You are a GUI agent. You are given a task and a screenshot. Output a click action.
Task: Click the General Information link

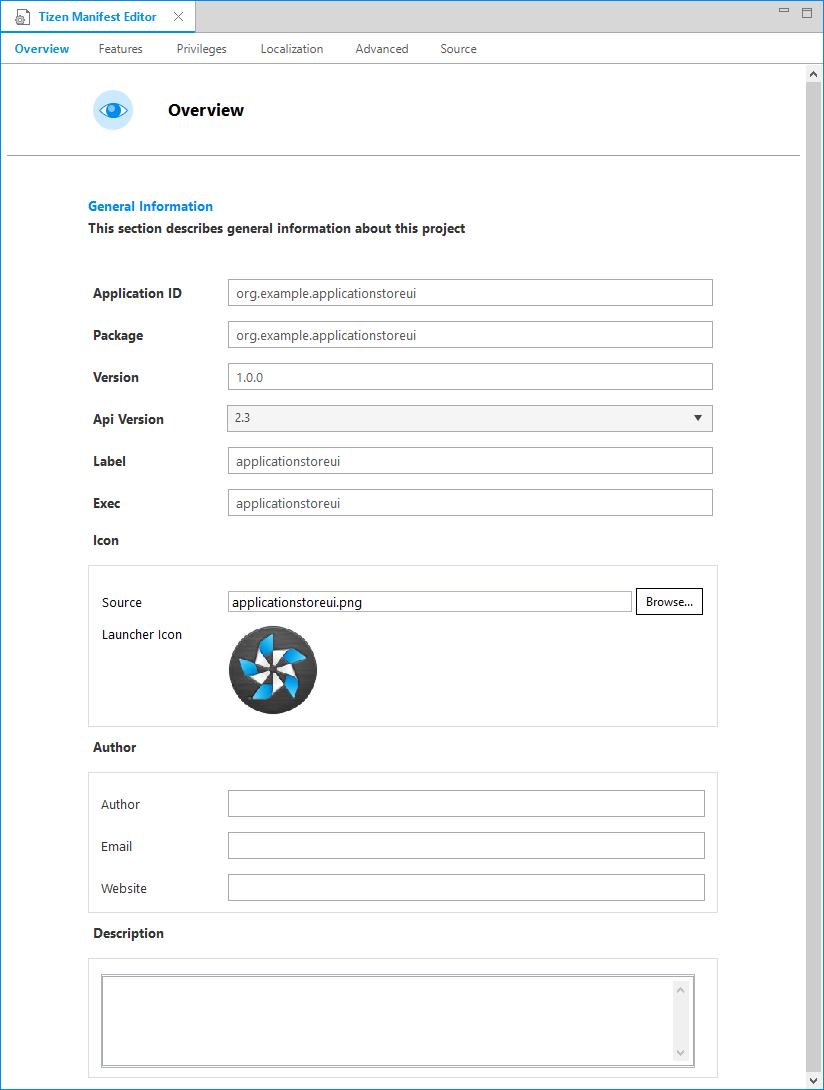[x=150, y=206]
